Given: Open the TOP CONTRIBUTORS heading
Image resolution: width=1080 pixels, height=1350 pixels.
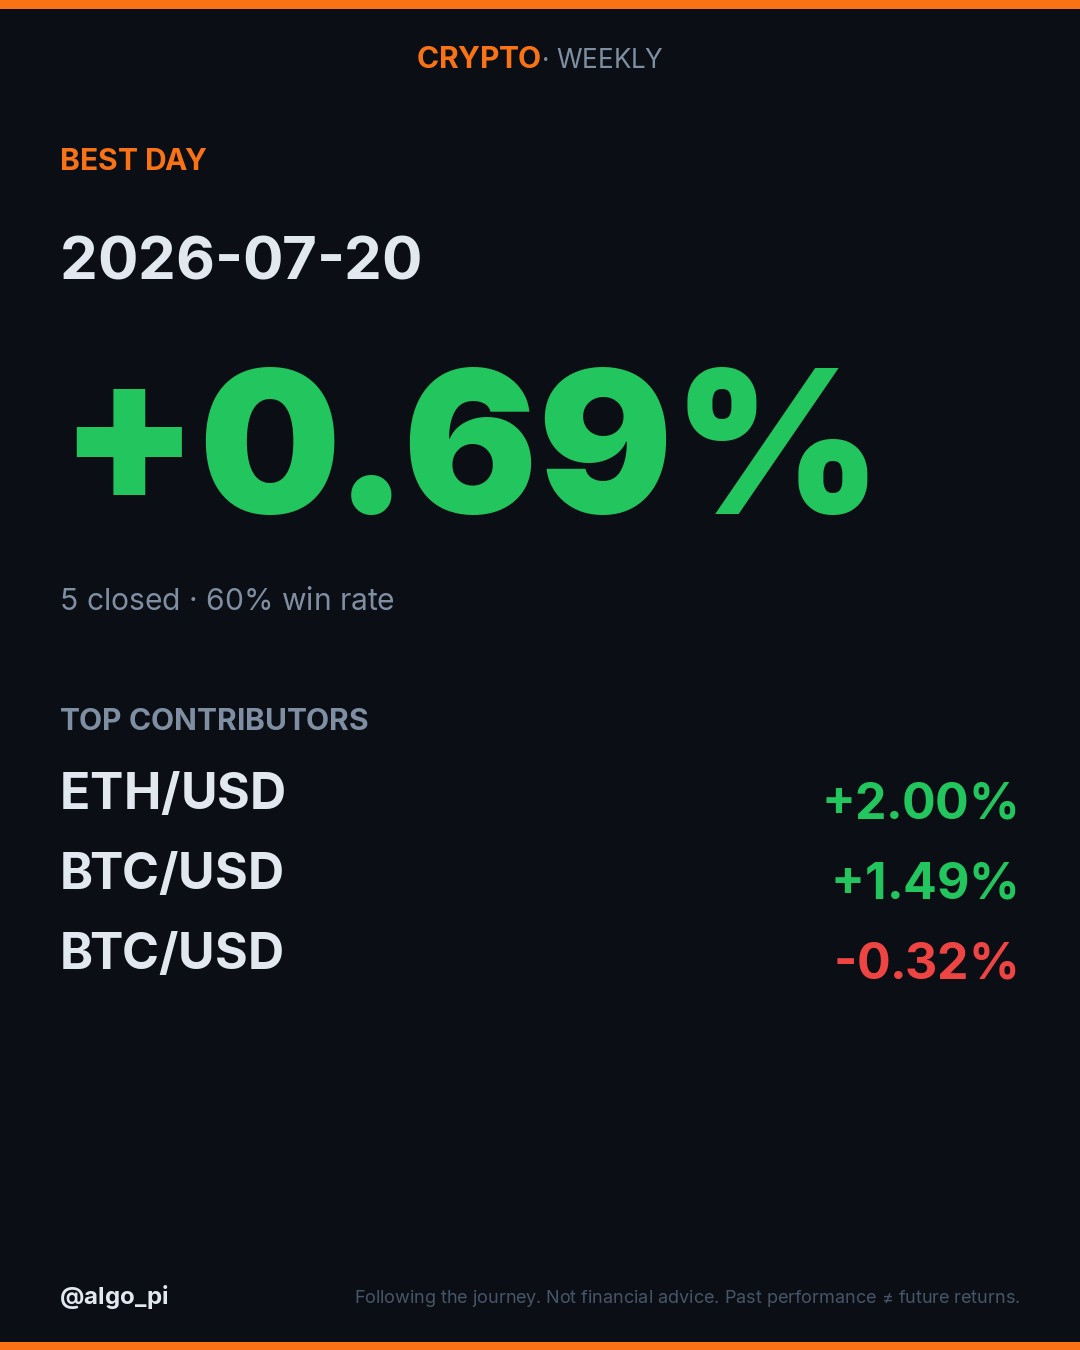Looking at the screenshot, I should point(214,719).
